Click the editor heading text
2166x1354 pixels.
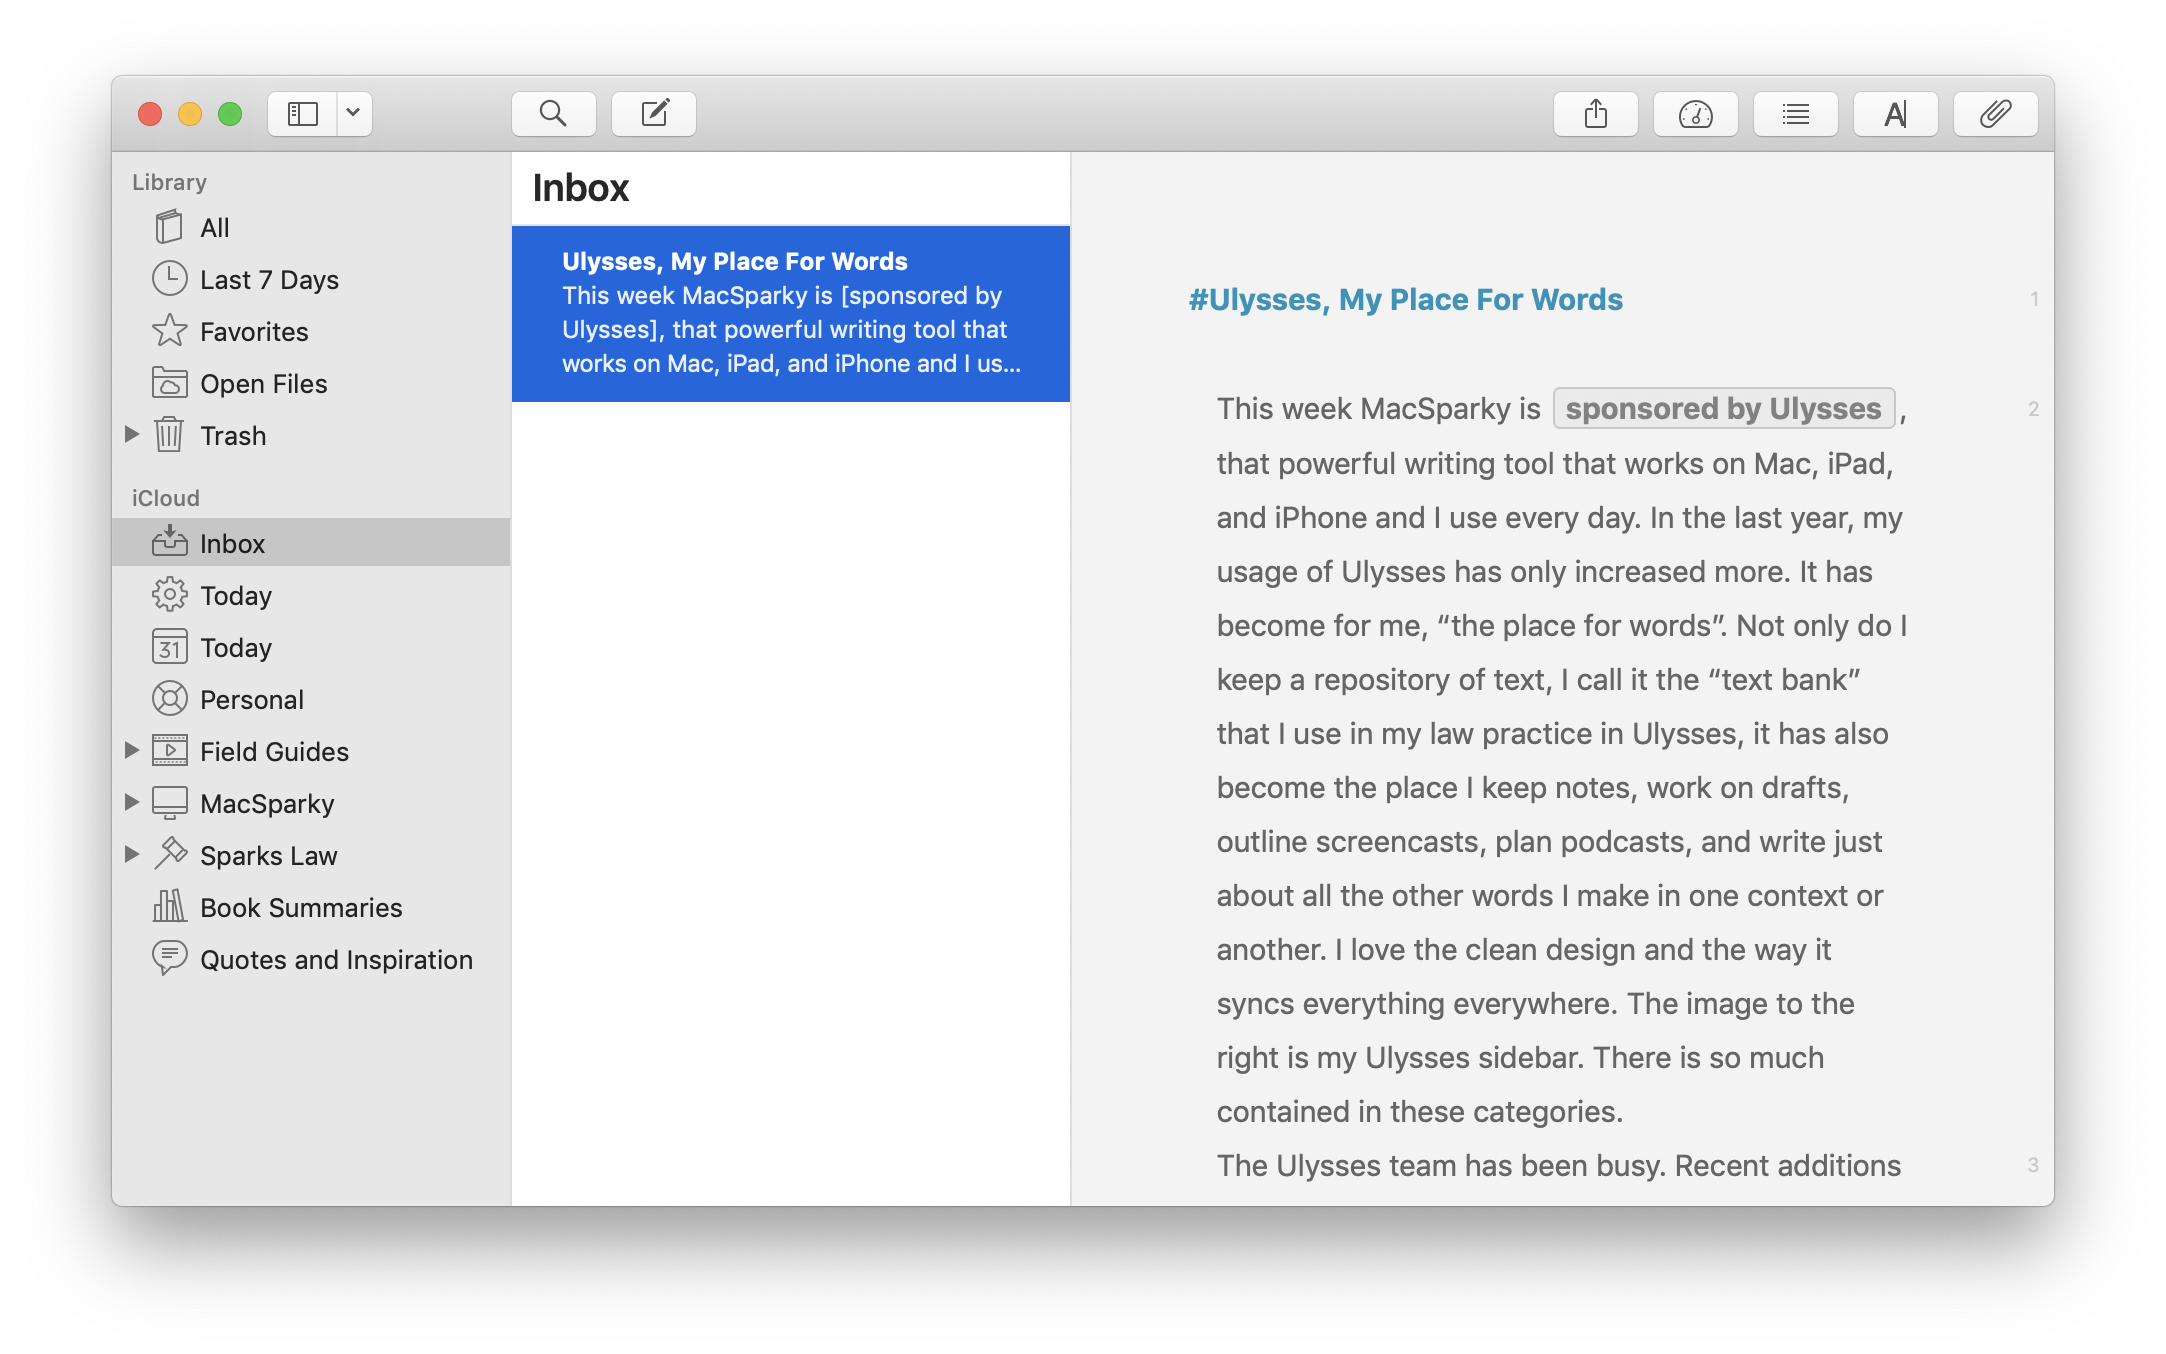(x=1405, y=300)
